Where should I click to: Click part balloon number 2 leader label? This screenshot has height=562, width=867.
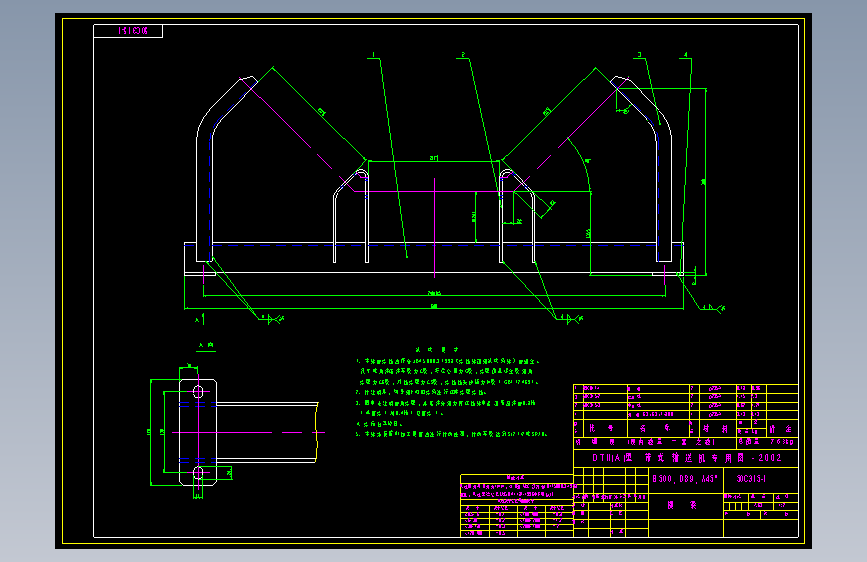point(463,55)
